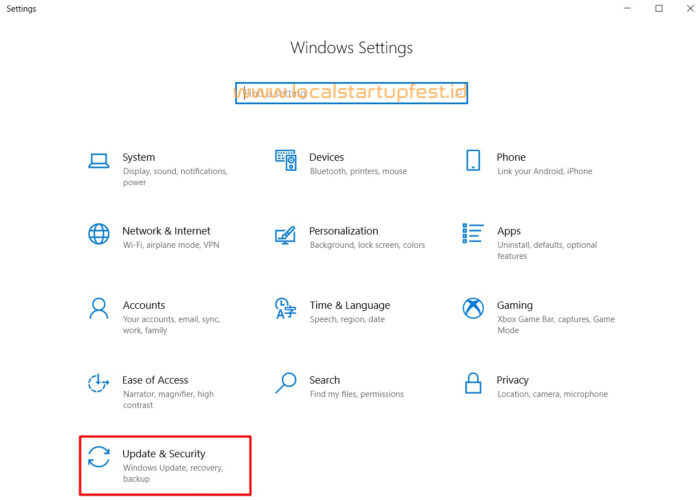Open the Network & Internet globe icon

(99, 234)
